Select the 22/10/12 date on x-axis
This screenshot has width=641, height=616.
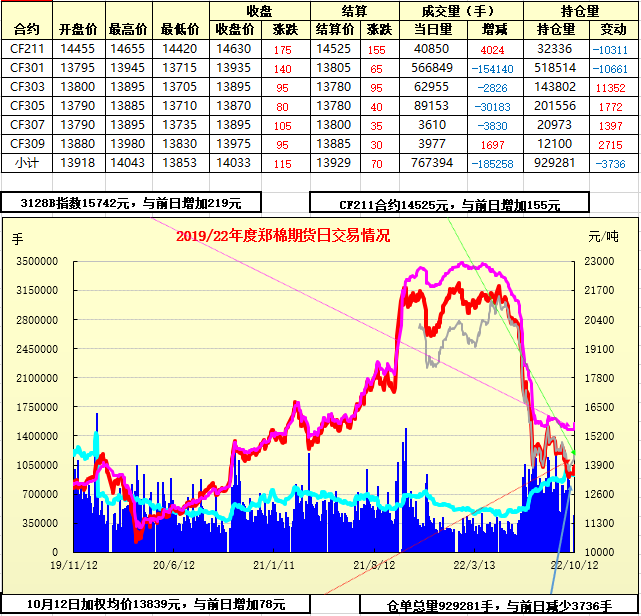[573, 564]
